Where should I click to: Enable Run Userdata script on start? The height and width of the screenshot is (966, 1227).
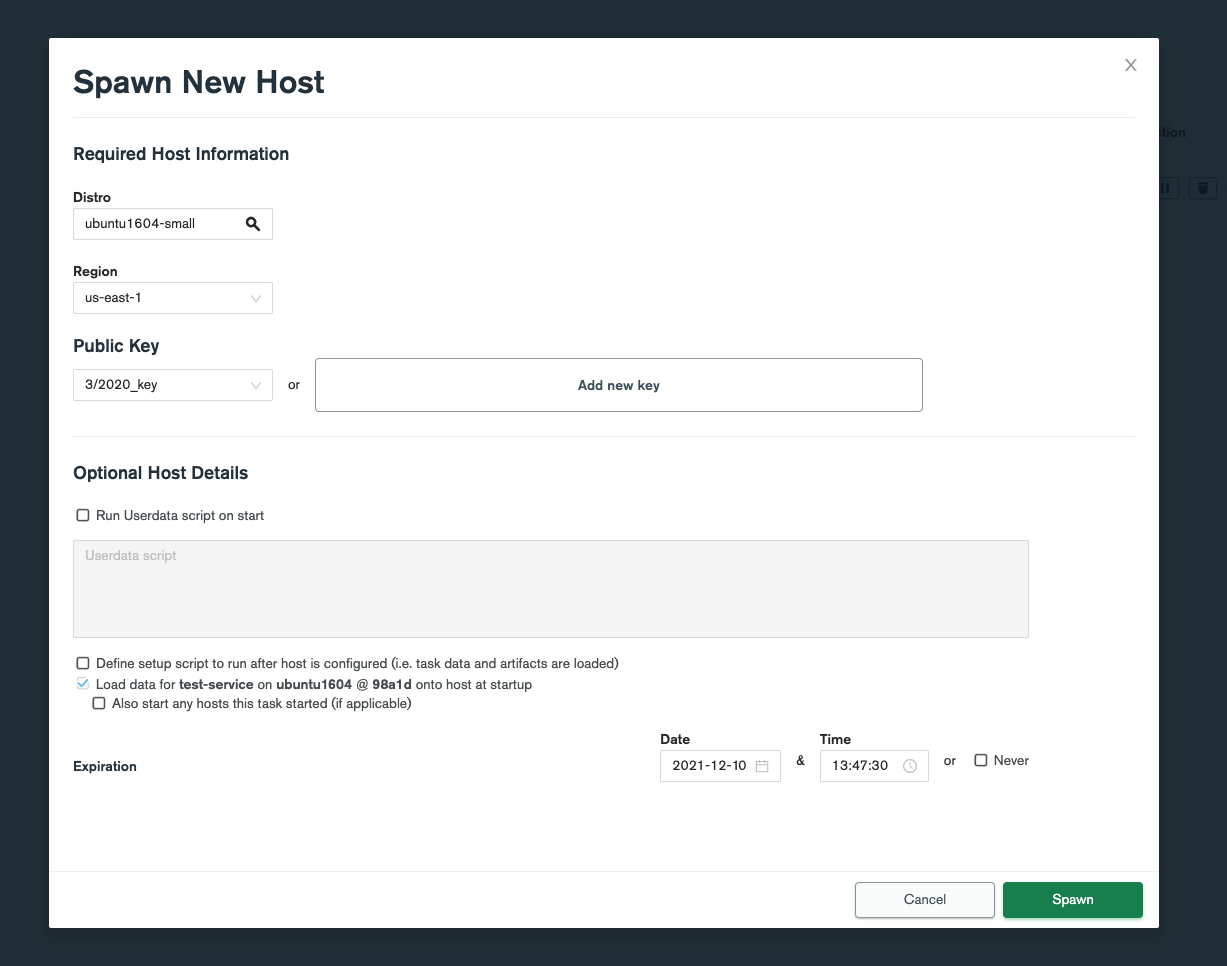[x=83, y=516]
